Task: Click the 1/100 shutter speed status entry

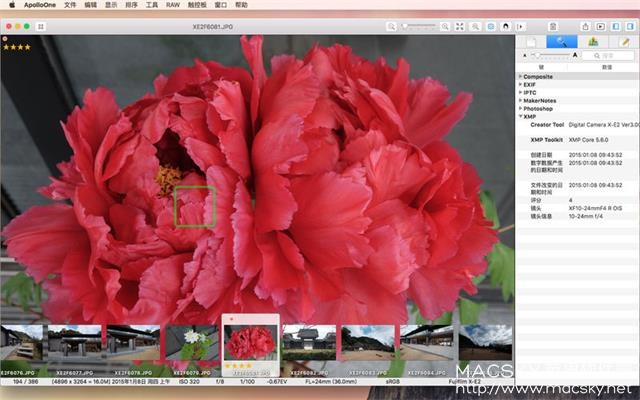Action: pos(247,382)
